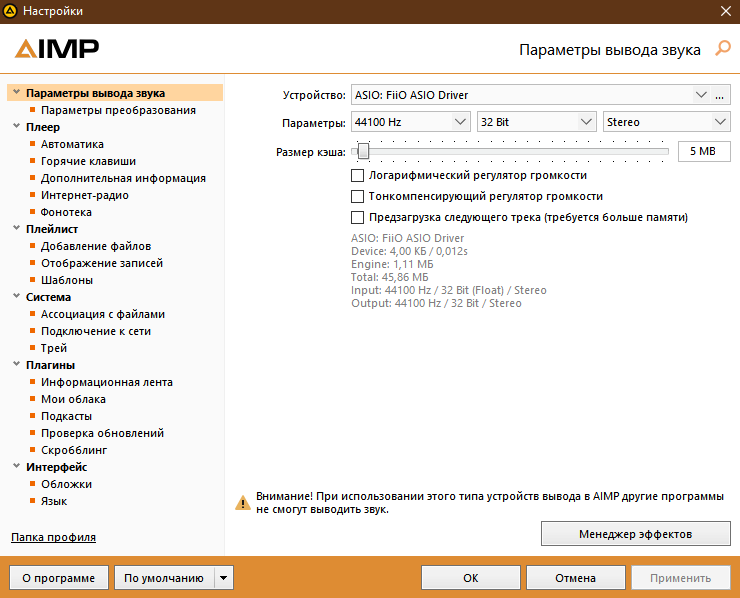Viewport: 740px width, 598px height.
Task: Close the Настройки settings window
Action: 725,11
